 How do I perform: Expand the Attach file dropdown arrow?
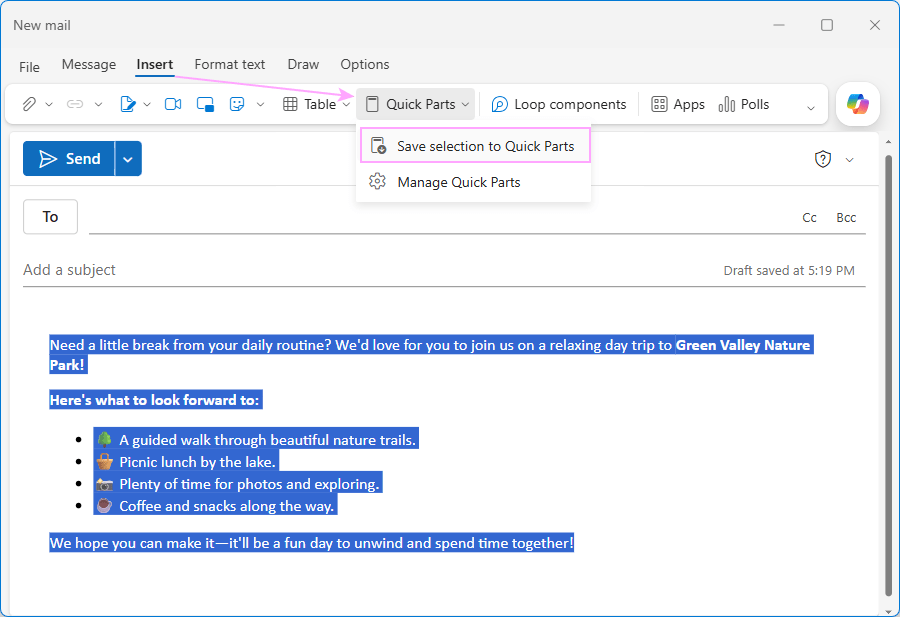click(x=49, y=104)
